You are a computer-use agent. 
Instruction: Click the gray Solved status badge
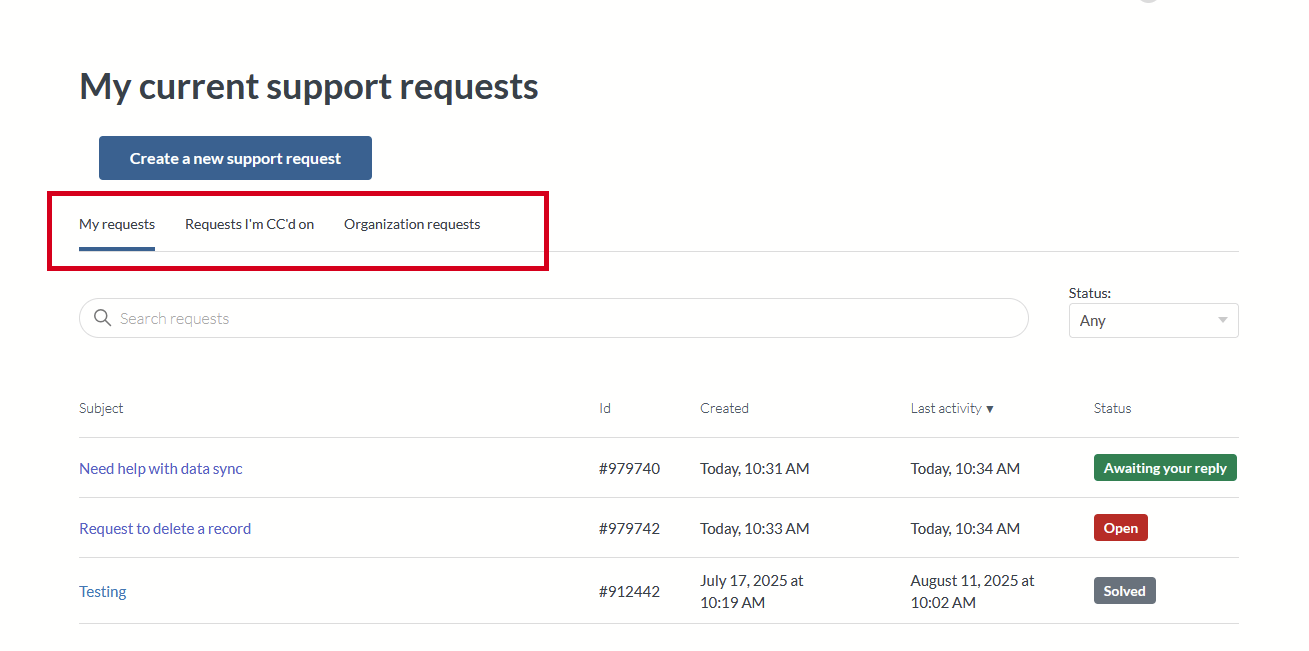(x=1124, y=591)
